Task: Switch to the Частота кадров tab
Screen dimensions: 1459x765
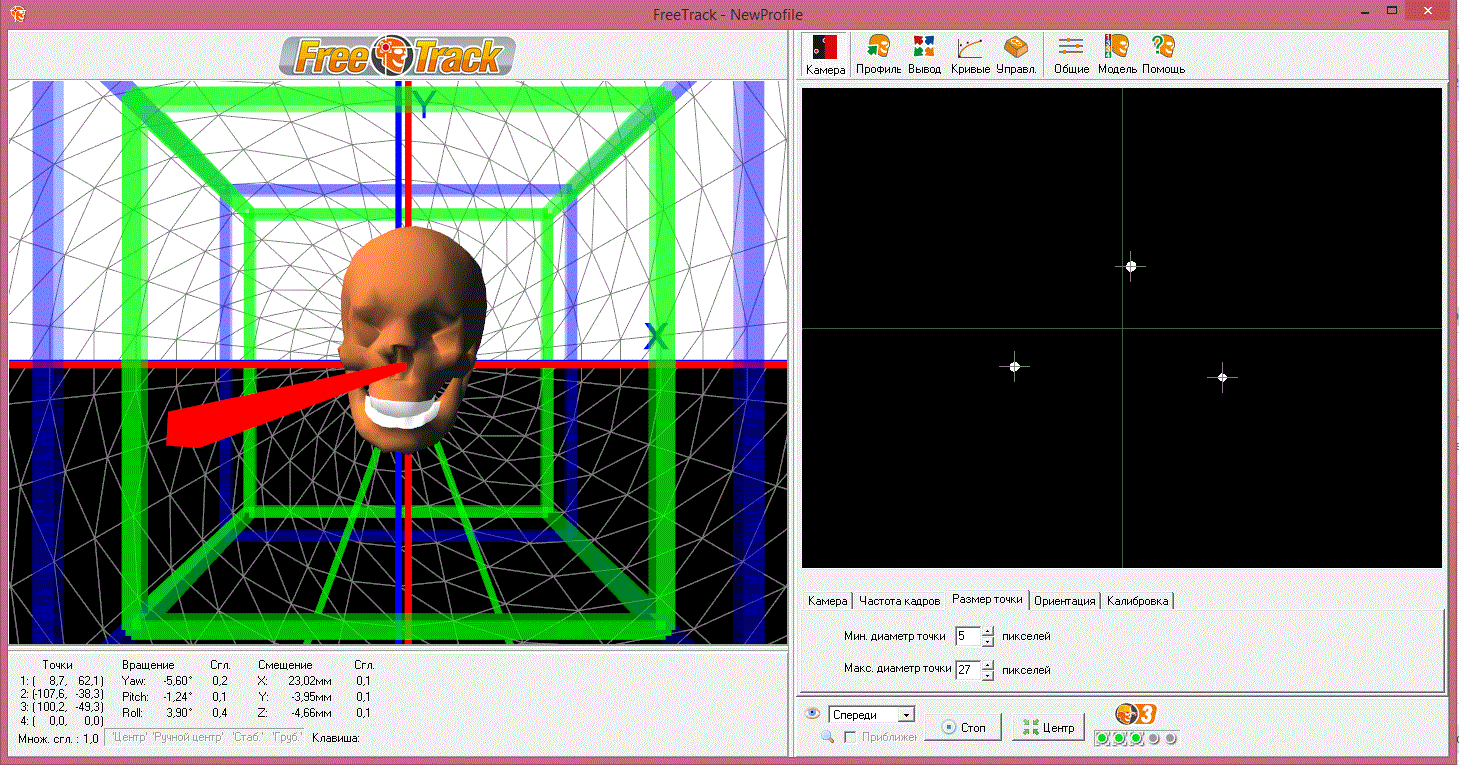Action: pos(899,601)
